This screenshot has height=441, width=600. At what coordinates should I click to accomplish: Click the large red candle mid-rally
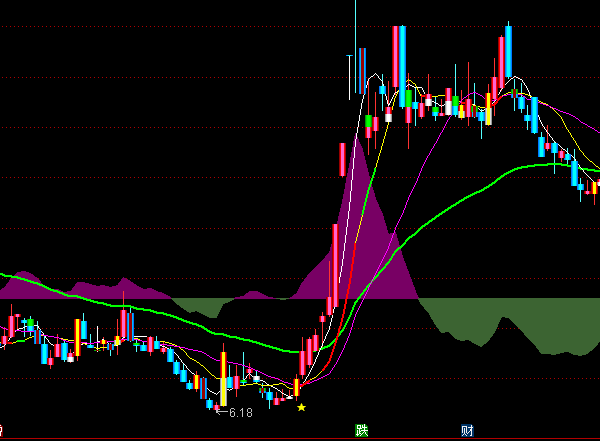pyautogui.click(x=343, y=162)
